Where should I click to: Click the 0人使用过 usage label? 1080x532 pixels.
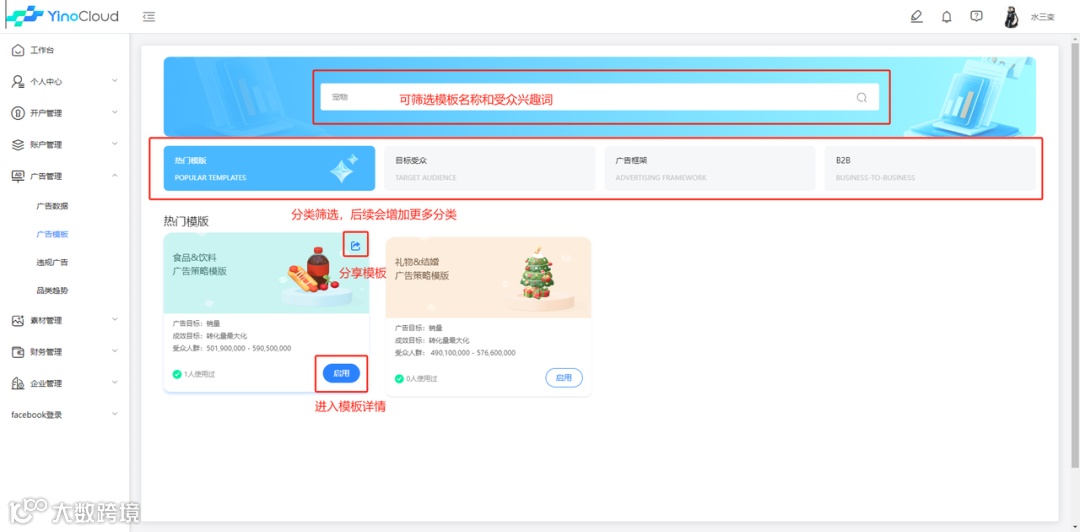[421, 378]
